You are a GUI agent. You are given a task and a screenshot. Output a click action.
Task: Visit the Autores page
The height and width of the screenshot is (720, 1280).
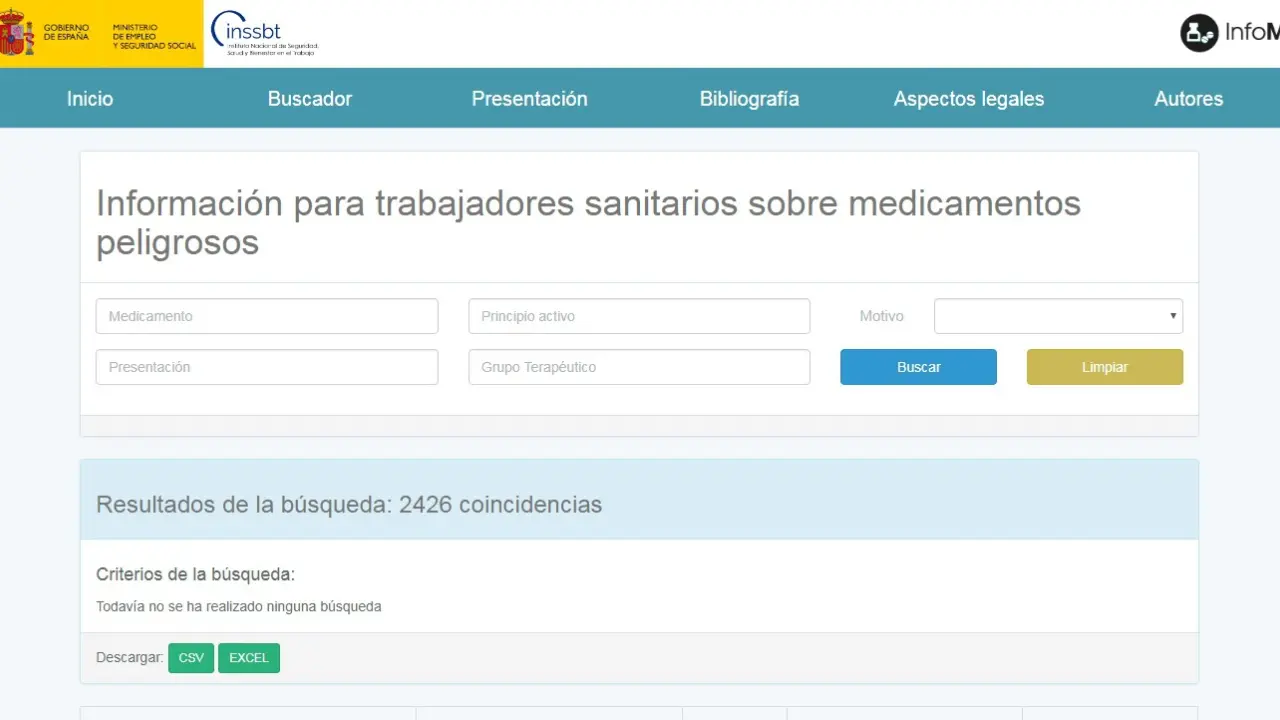[x=1188, y=99]
